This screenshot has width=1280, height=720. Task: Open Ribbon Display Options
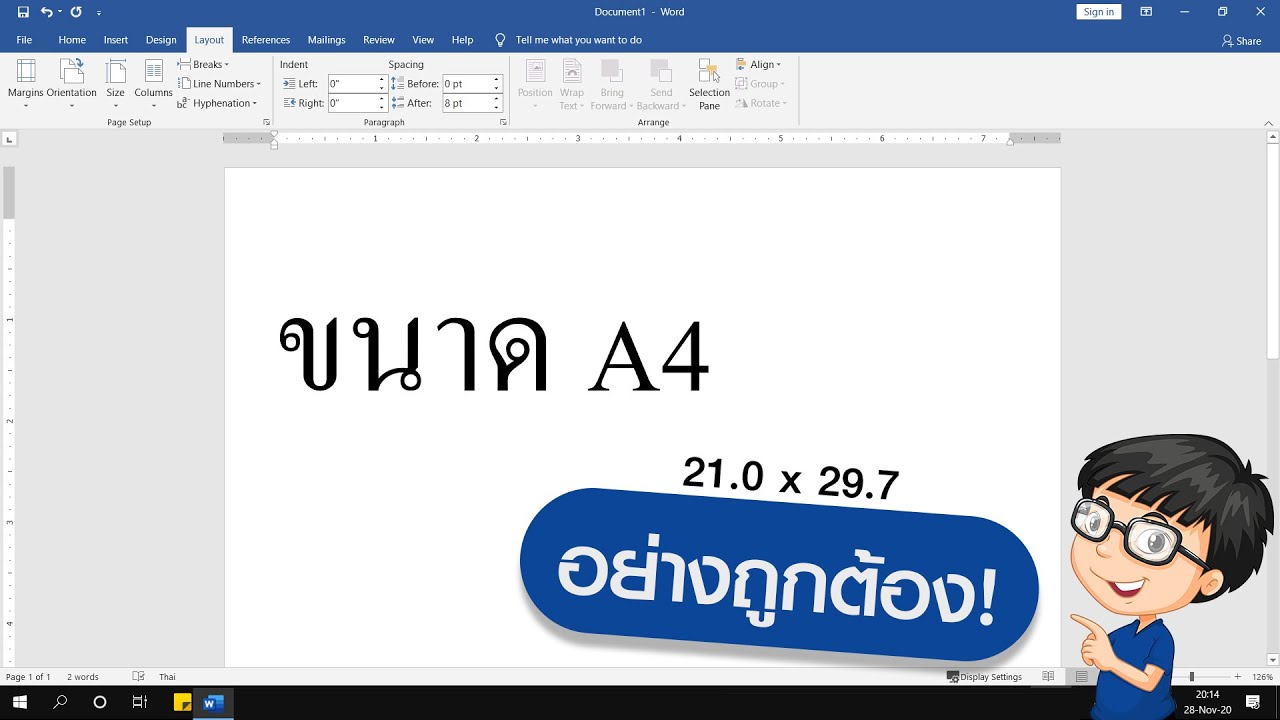(1146, 12)
